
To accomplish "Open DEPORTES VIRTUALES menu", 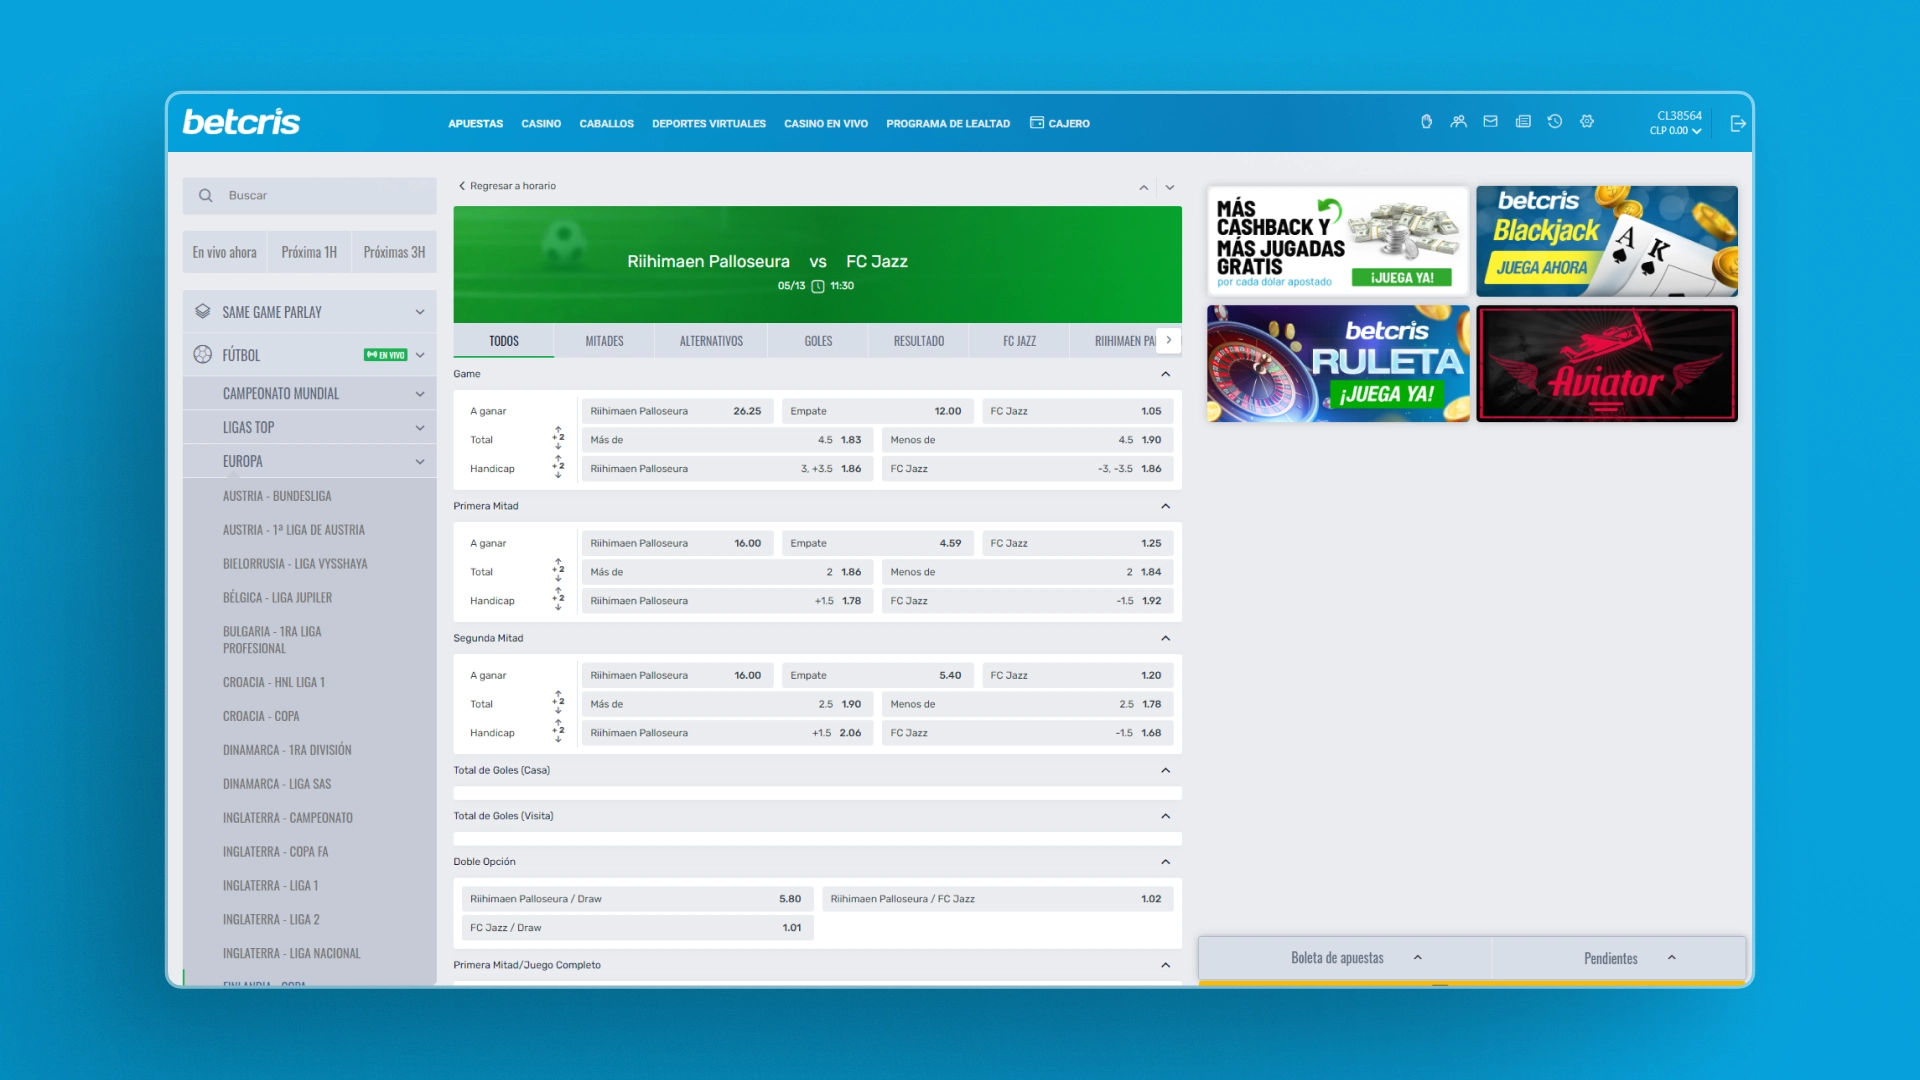I will [x=709, y=124].
